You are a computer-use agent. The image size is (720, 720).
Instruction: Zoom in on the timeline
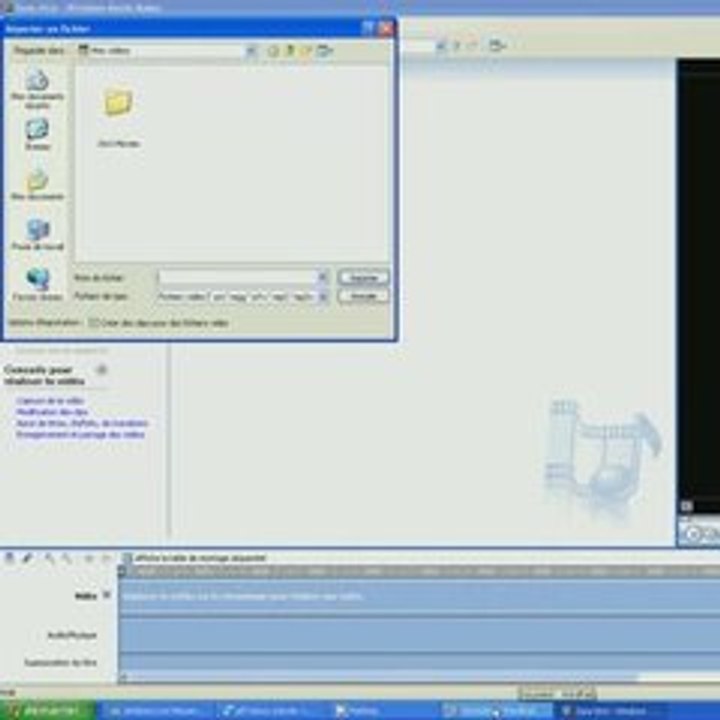tap(50, 558)
